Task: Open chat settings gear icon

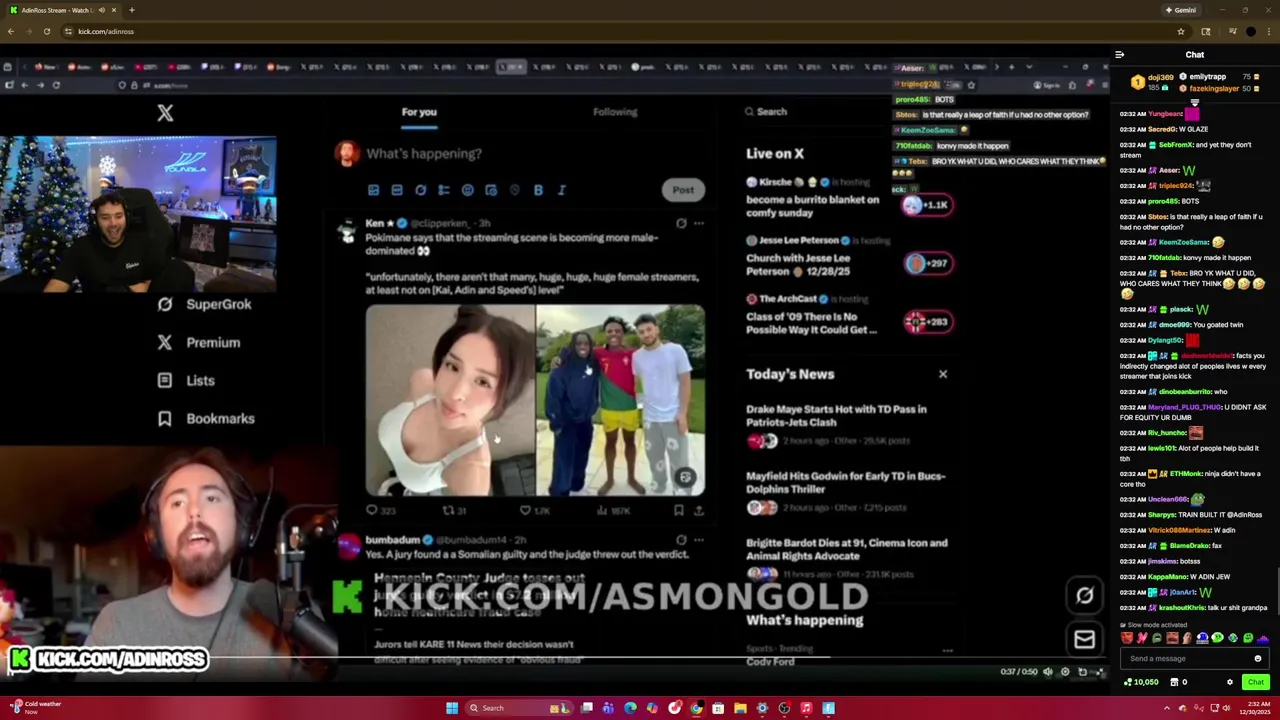Action: 1230,682
